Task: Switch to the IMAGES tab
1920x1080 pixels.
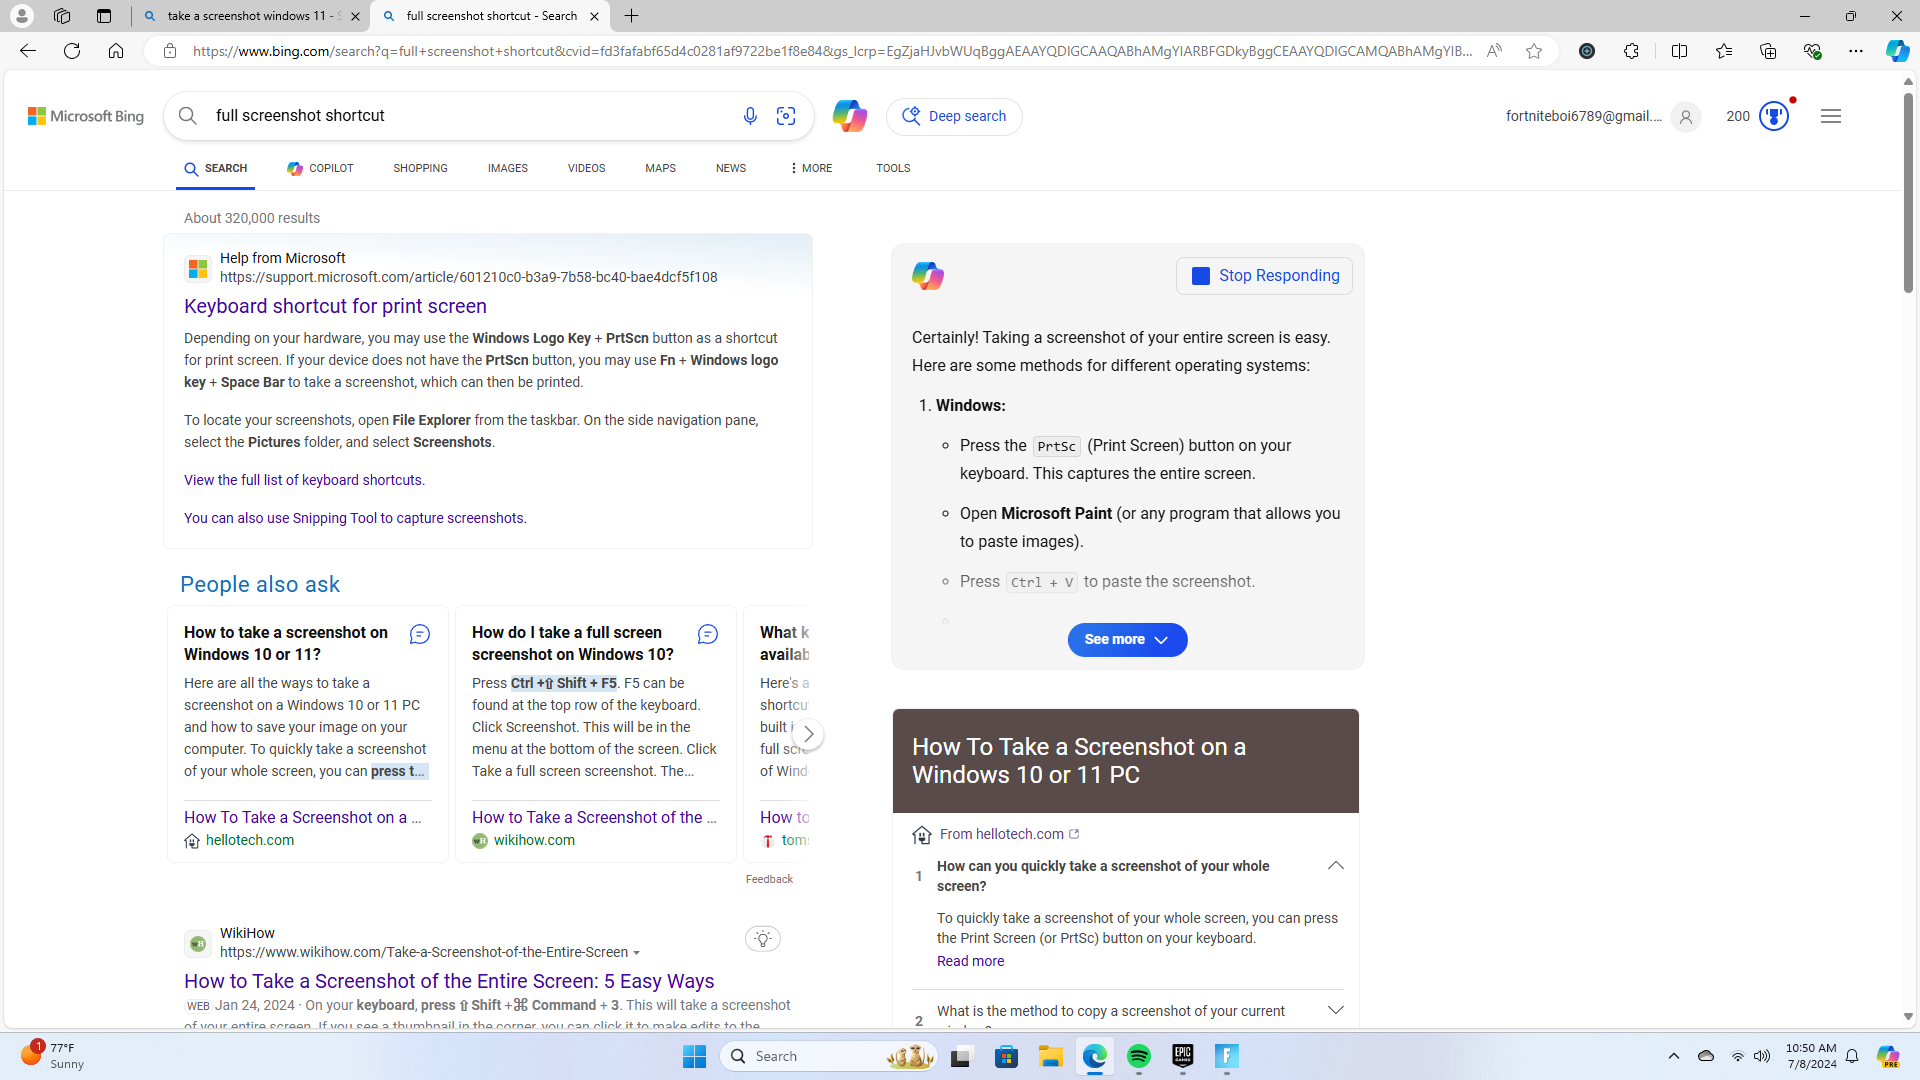Action: [508, 168]
